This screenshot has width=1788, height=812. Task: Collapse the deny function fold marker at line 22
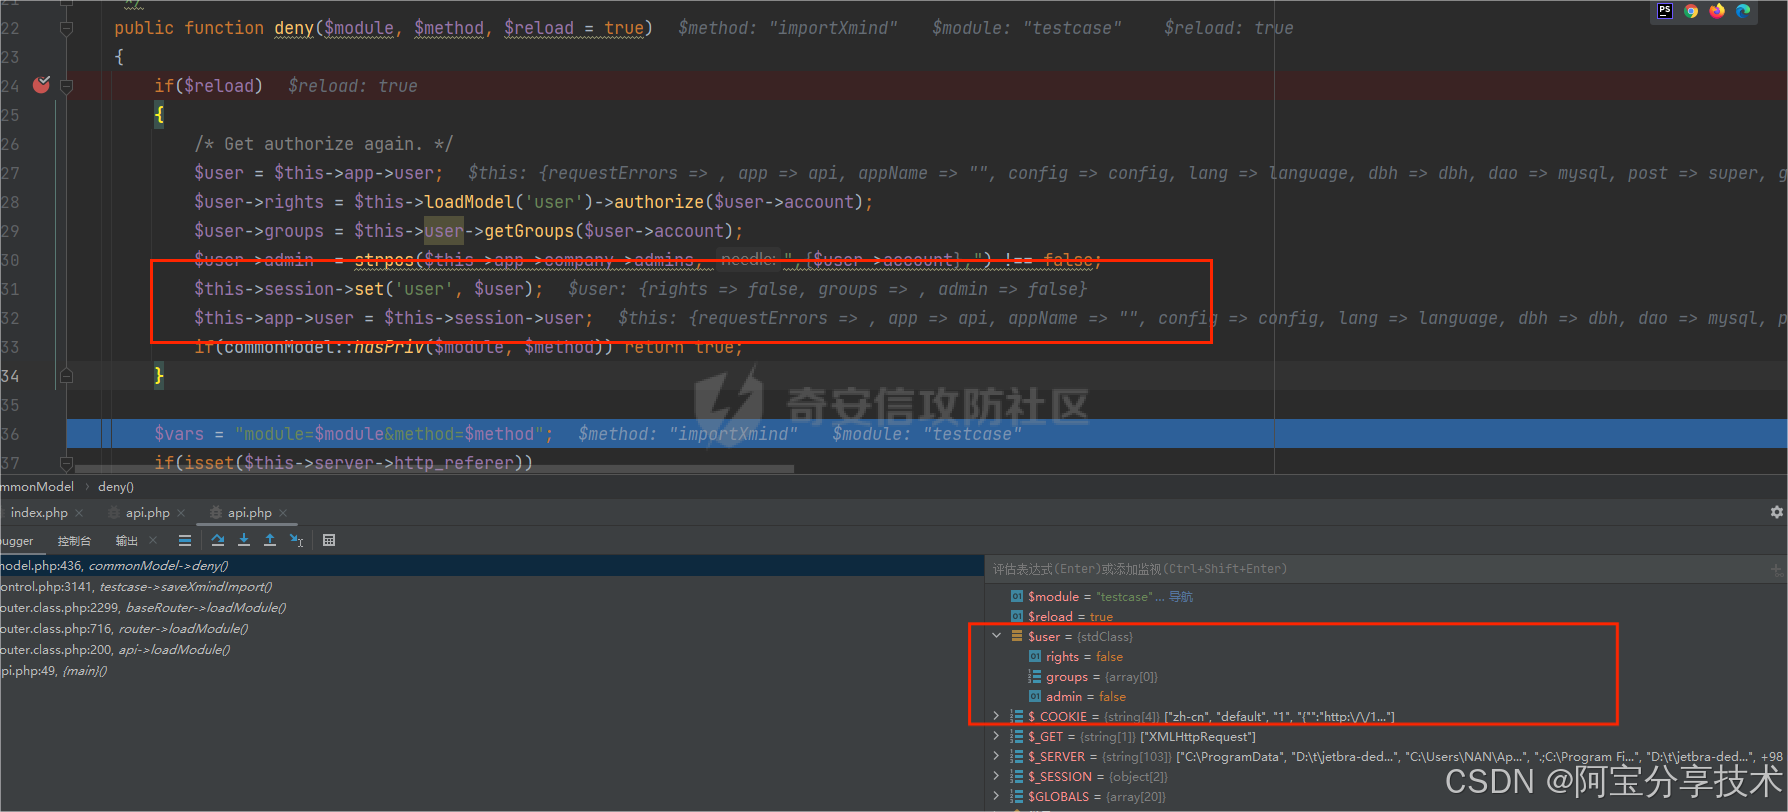coord(66,28)
